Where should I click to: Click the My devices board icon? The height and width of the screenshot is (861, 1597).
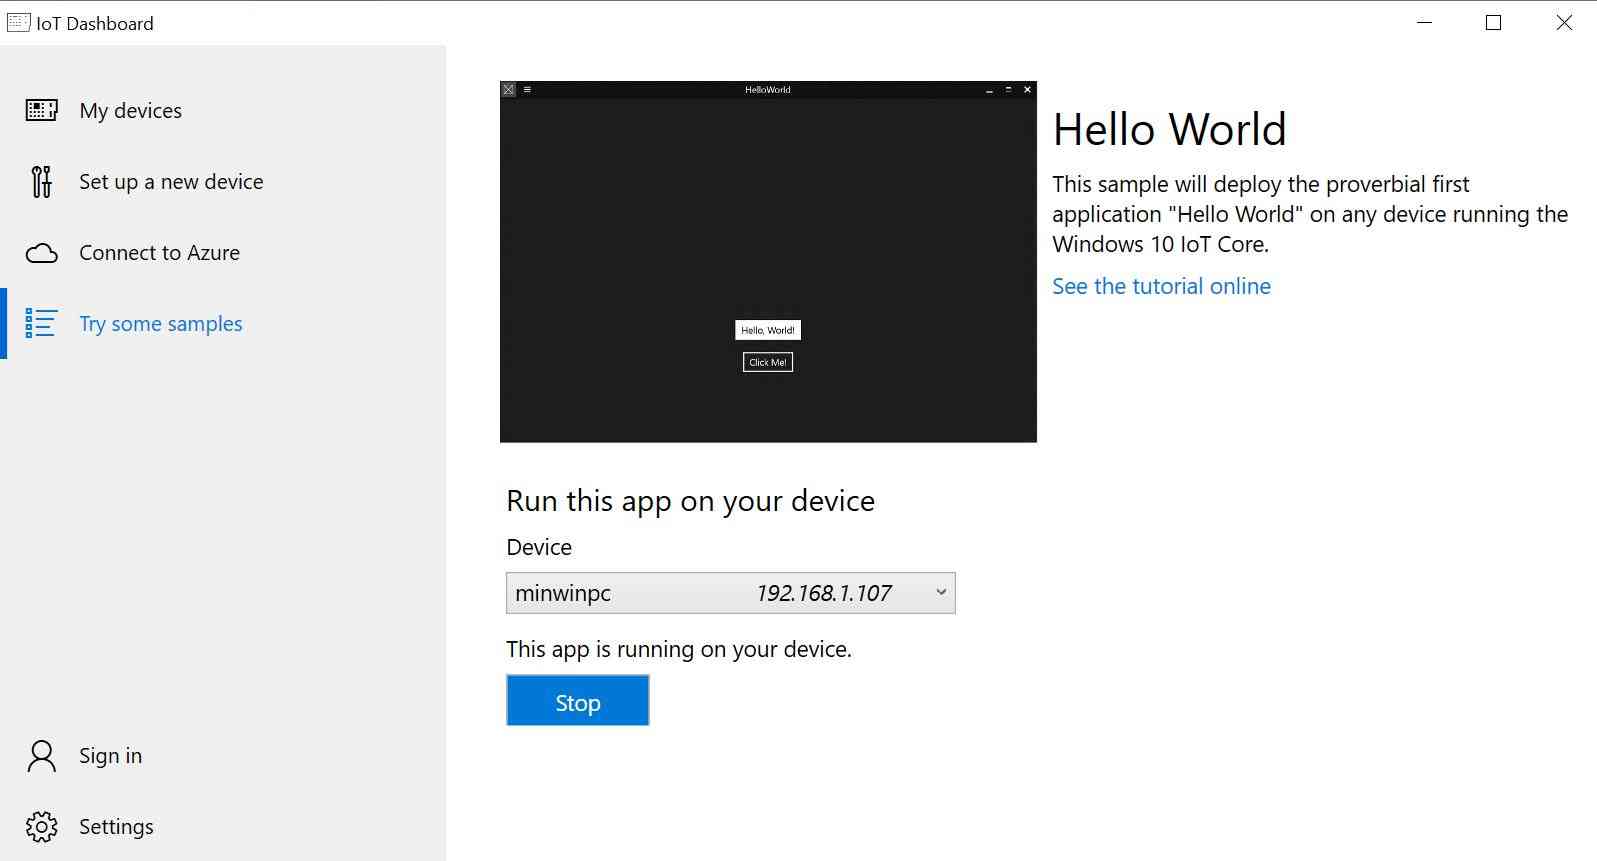(x=41, y=110)
